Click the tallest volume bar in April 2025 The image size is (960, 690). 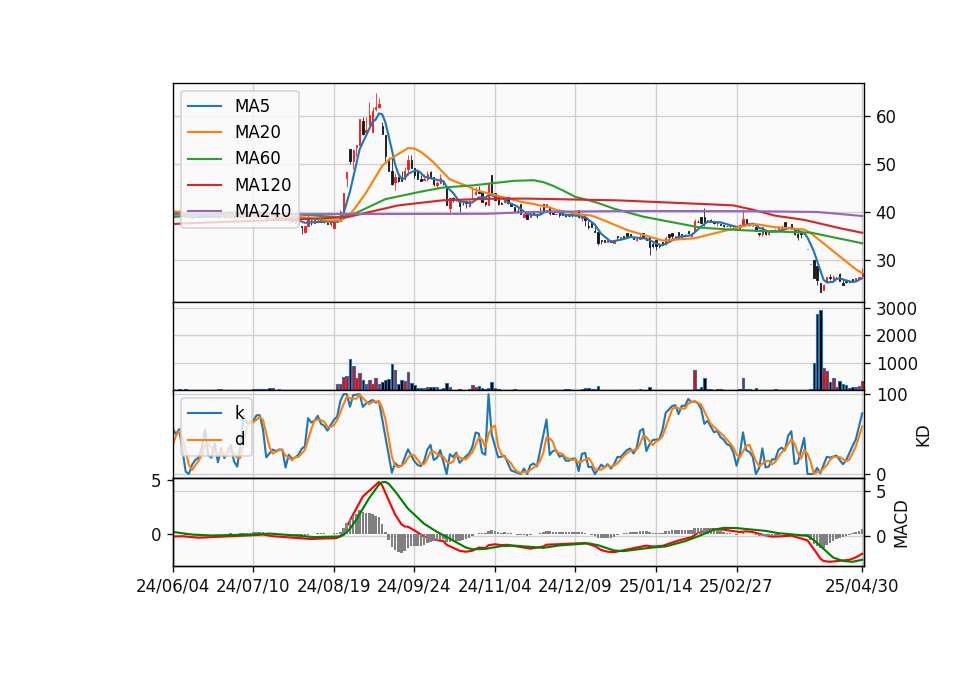tap(821, 350)
